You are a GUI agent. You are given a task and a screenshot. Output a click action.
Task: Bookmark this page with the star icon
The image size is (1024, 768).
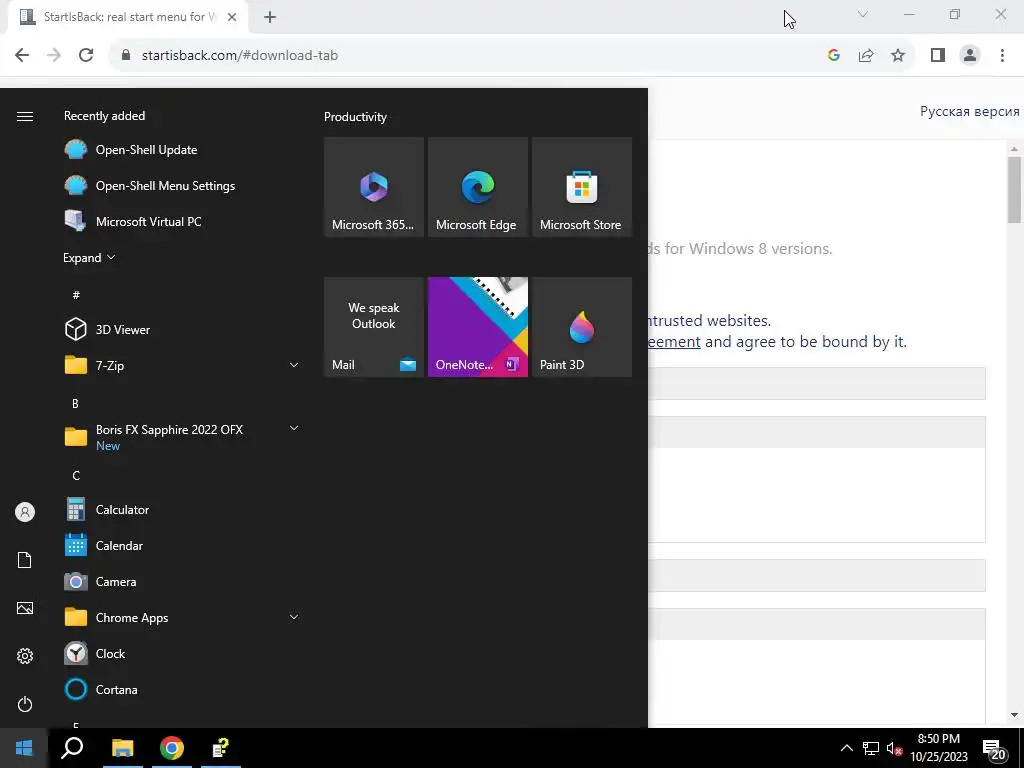click(898, 56)
